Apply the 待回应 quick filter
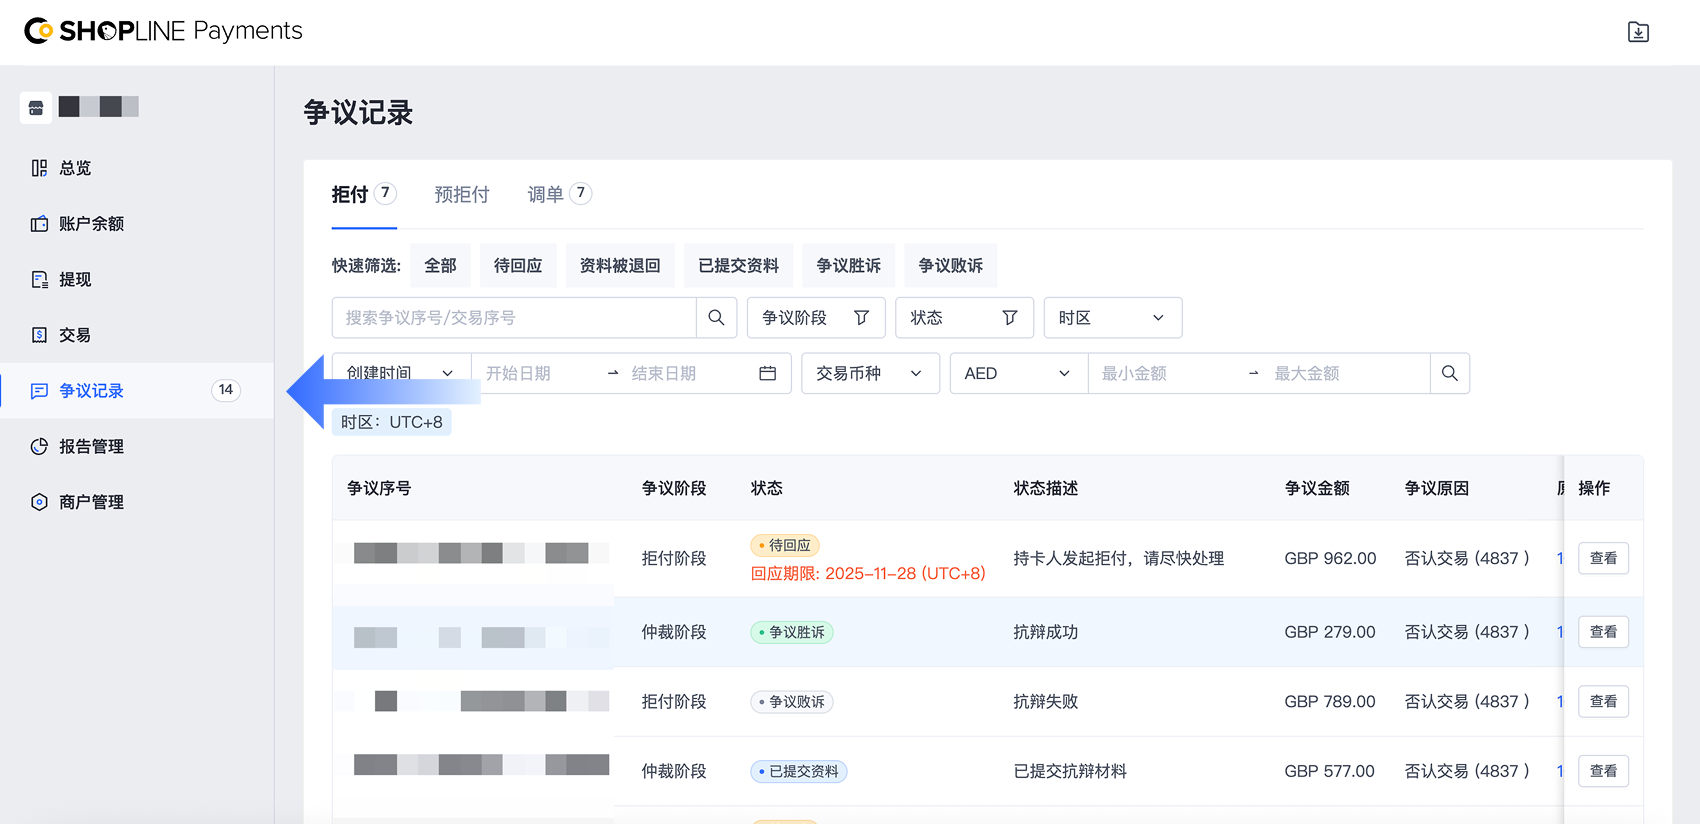Image resolution: width=1700 pixels, height=824 pixels. (518, 265)
